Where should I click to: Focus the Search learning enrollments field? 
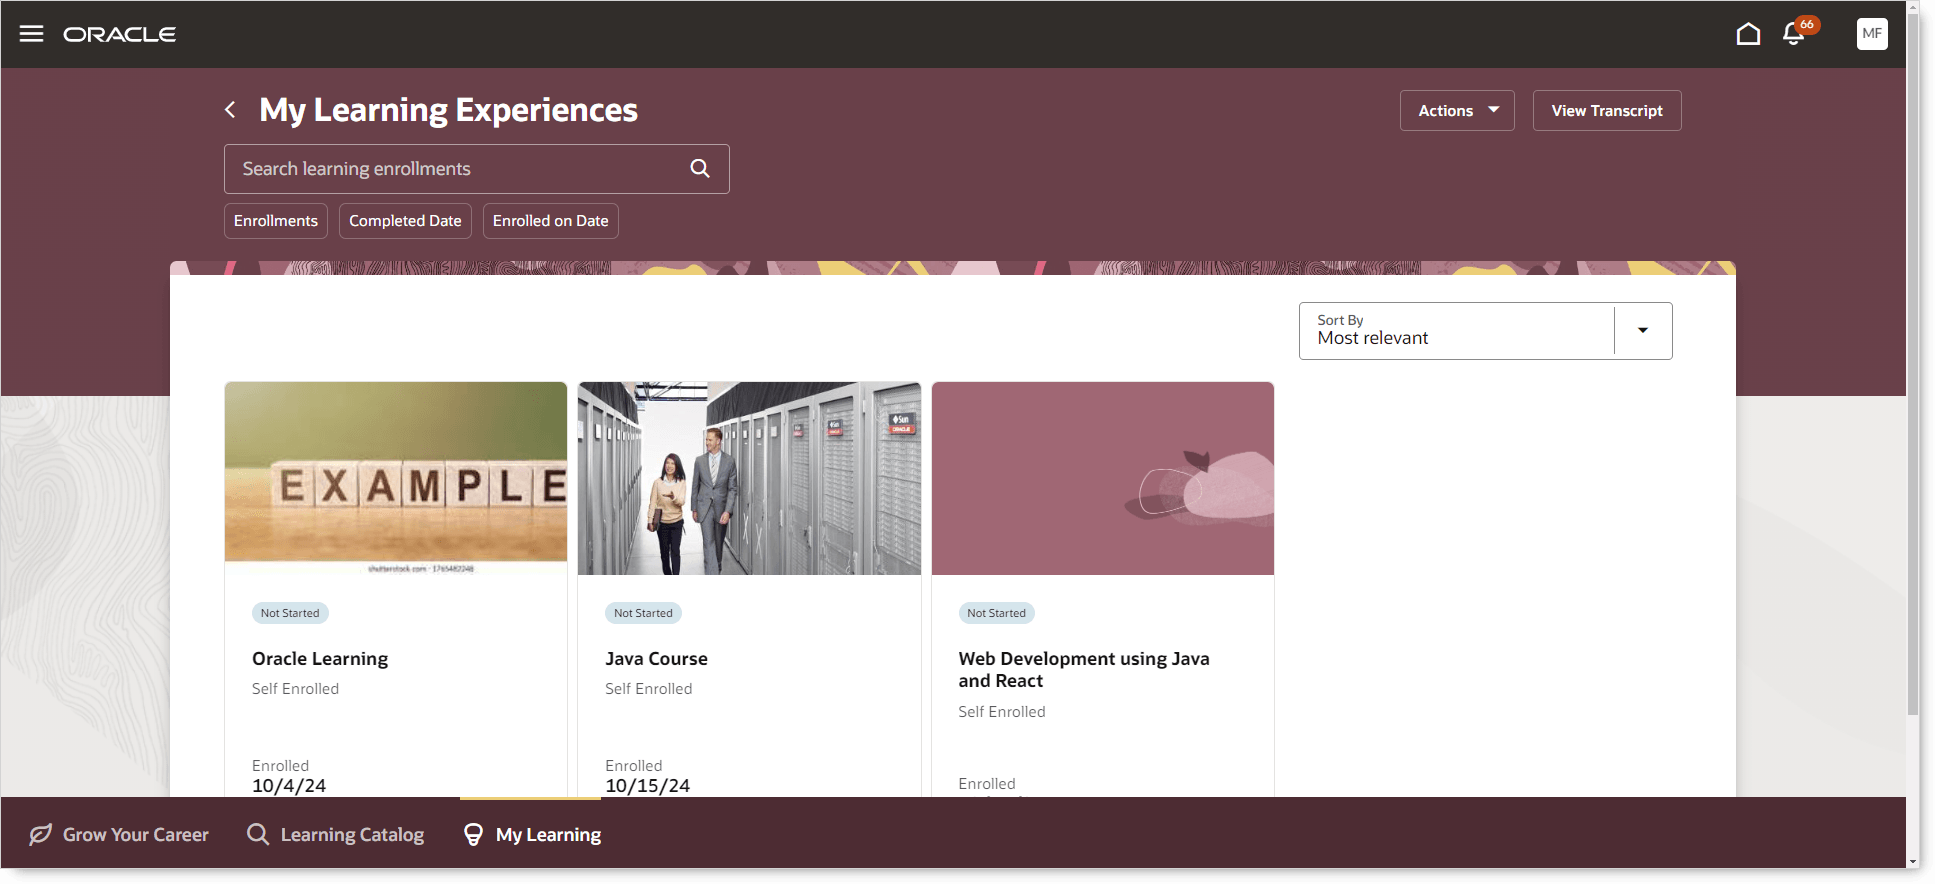pos(477,169)
